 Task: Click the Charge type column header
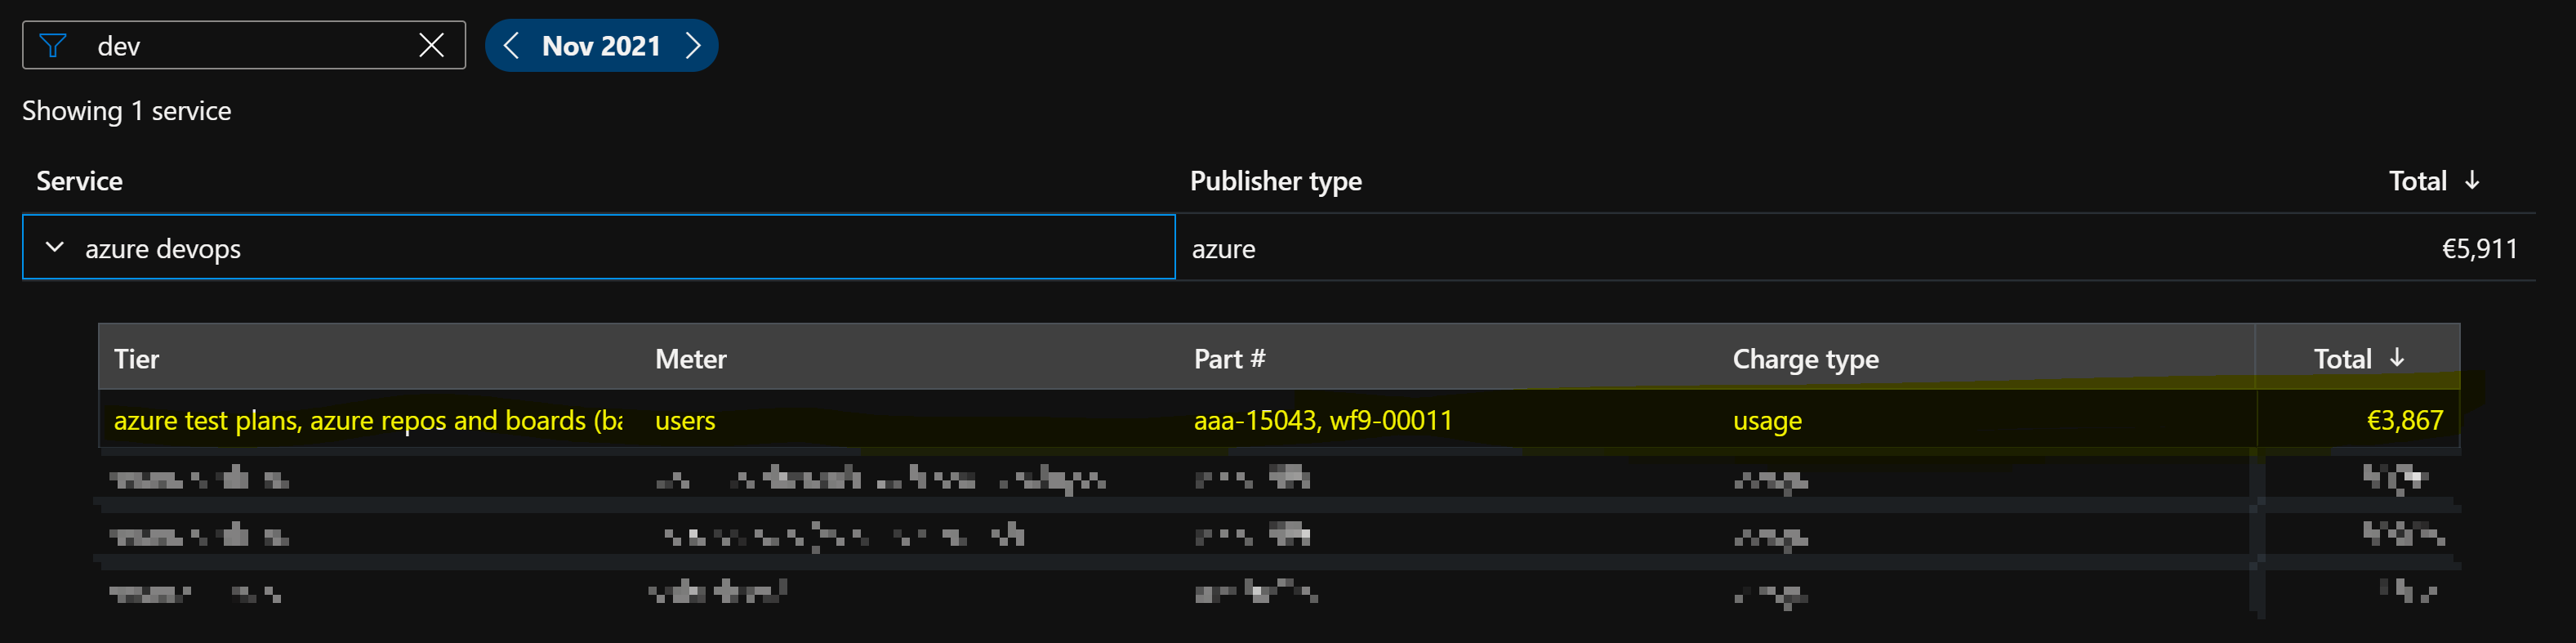coord(1805,359)
